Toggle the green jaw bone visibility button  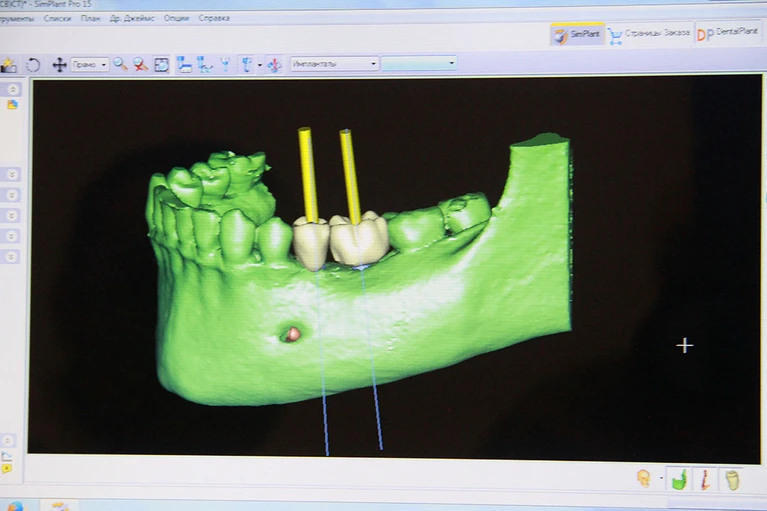tap(679, 479)
